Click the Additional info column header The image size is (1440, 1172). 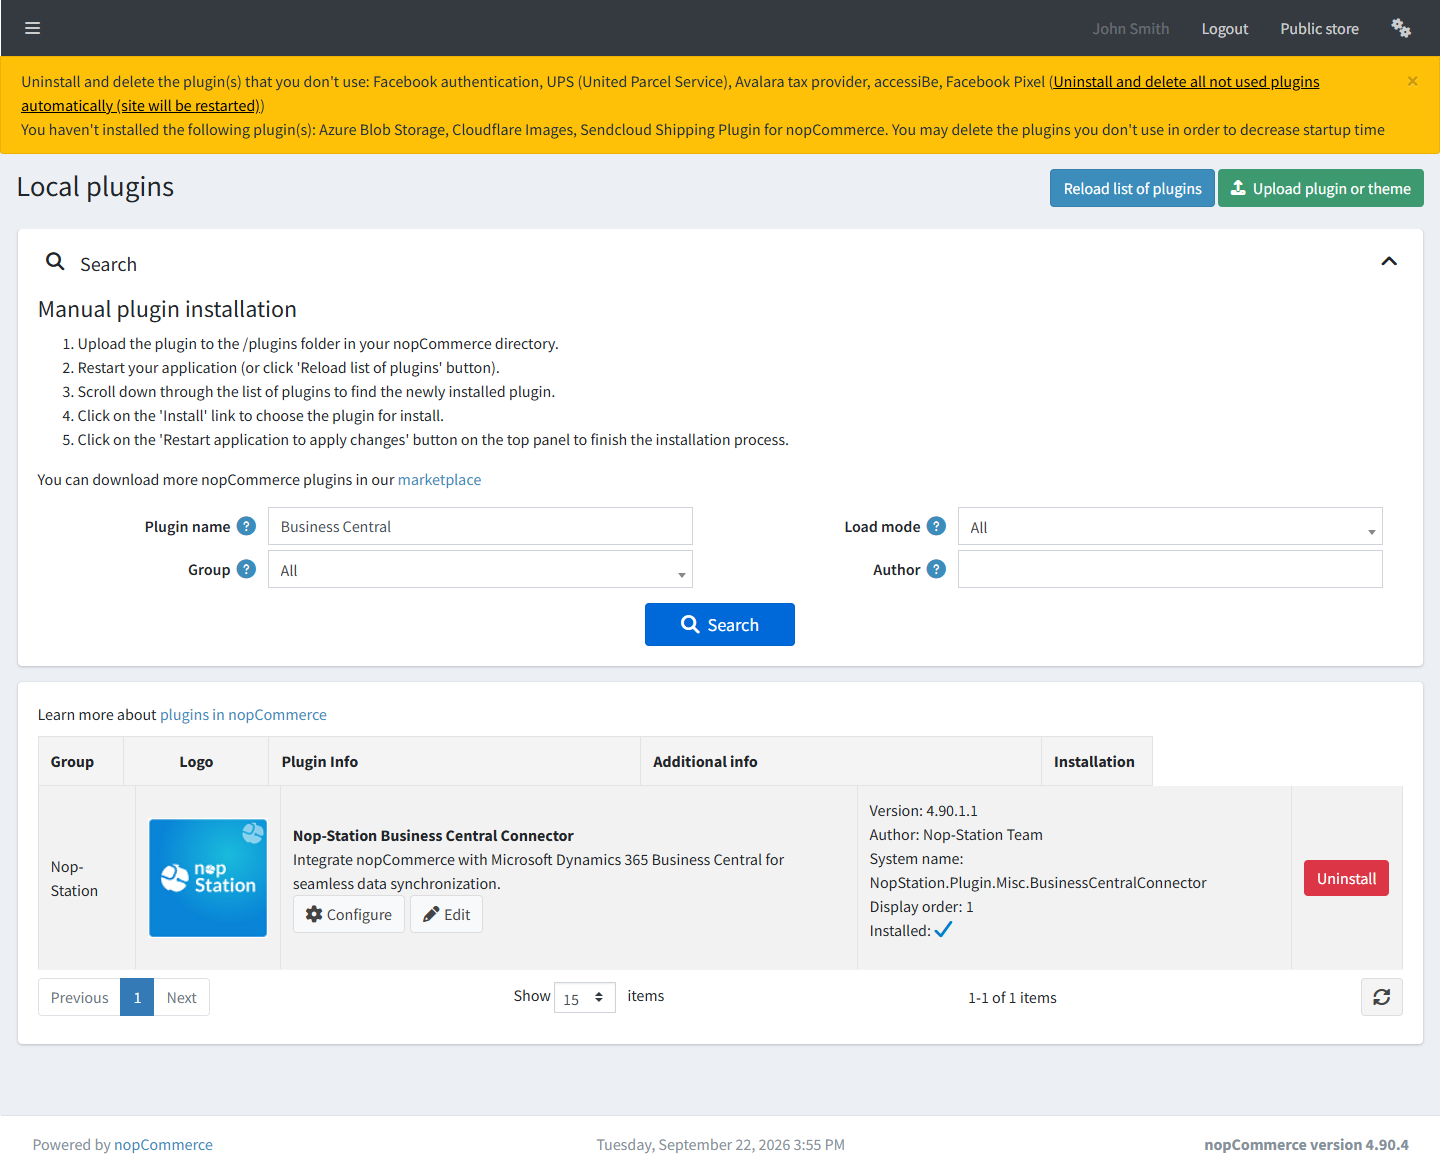[x=841, y=762]
